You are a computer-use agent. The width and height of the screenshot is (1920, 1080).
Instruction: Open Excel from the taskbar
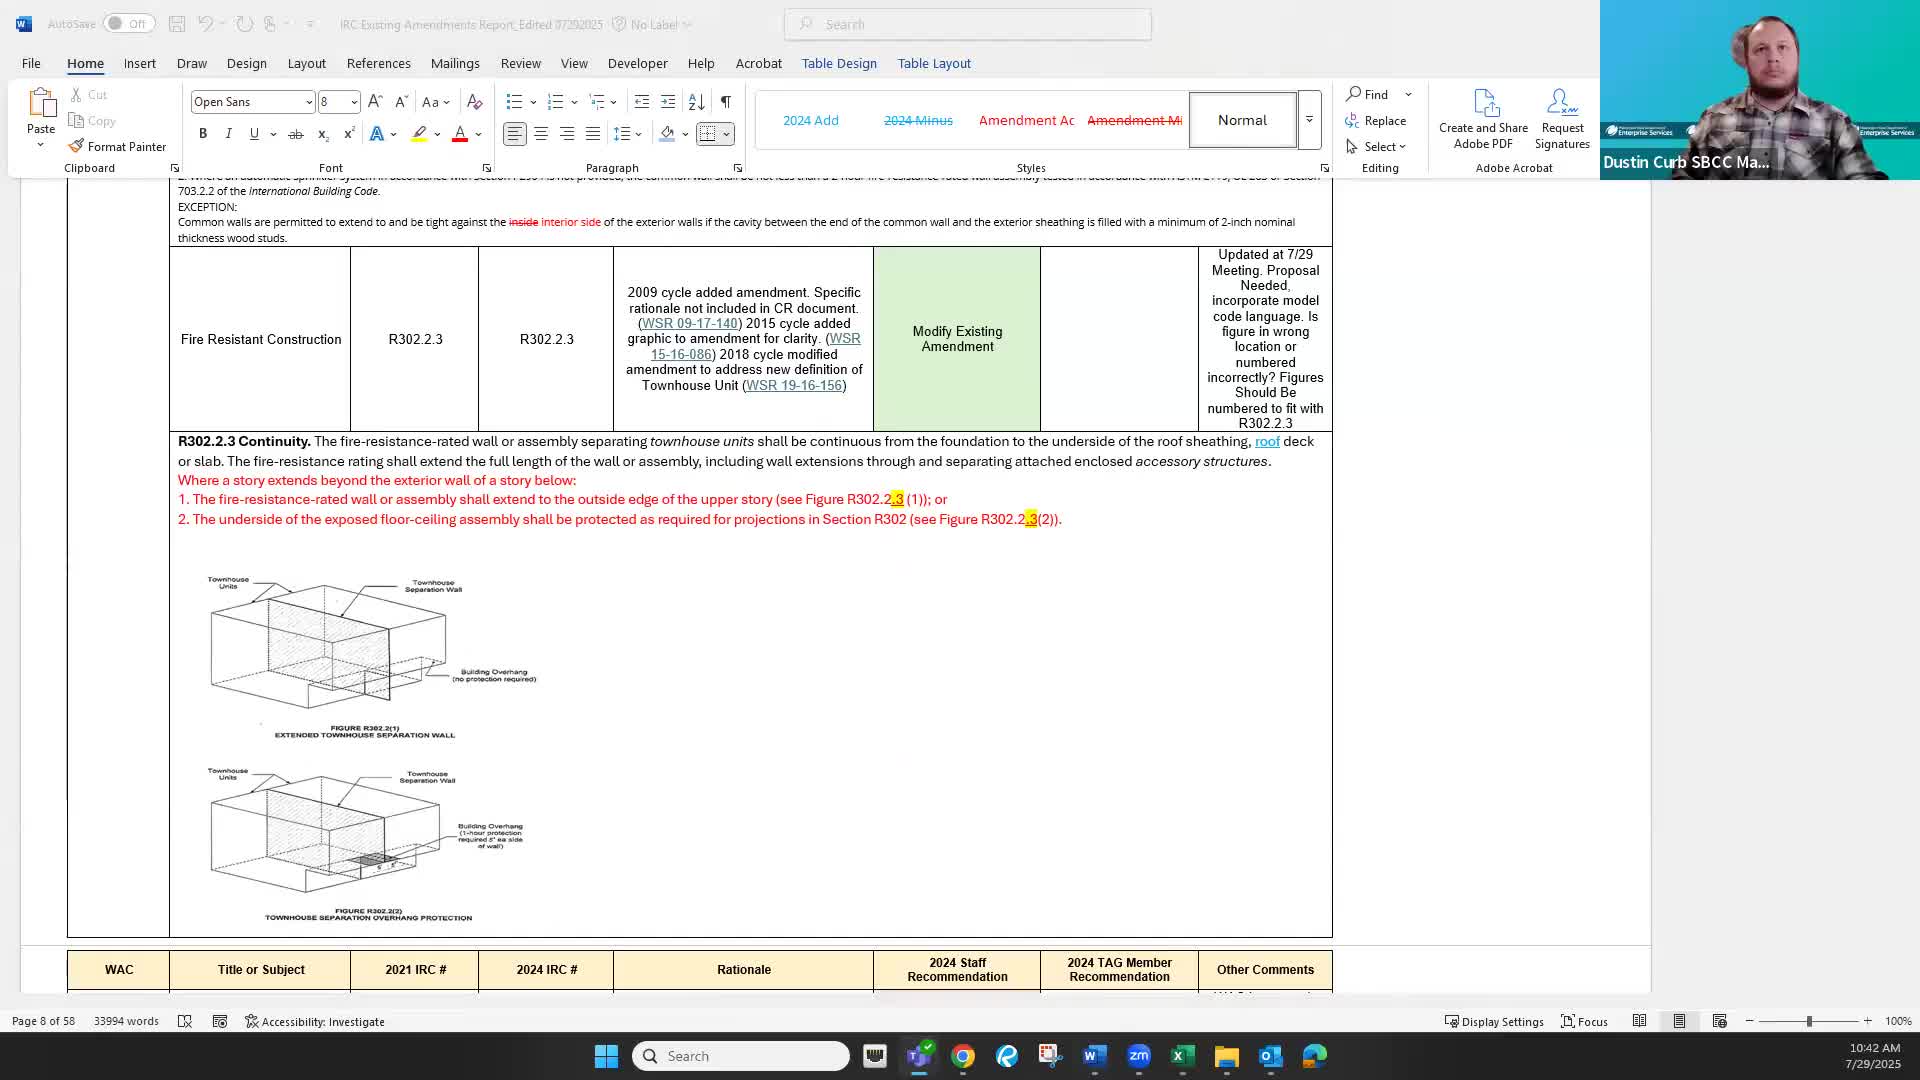[x=1182, y=1056]
